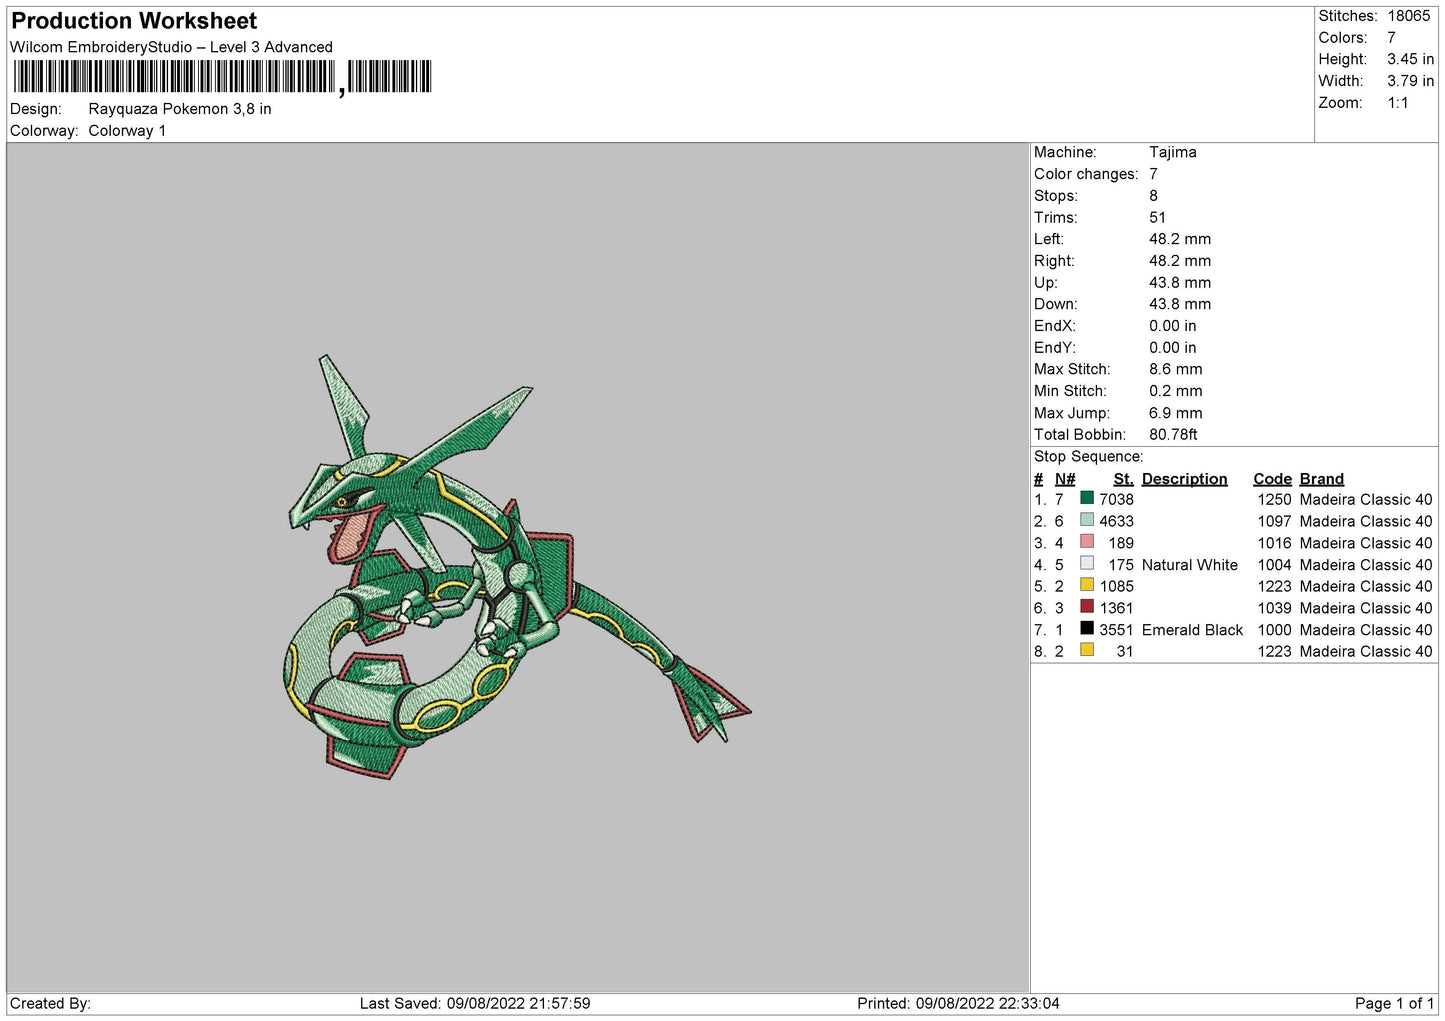This screenshot has width=1445, height=1021.
Task: Click the 'Stop Sequence:' heading
Action: click(x=1088, y=457)
